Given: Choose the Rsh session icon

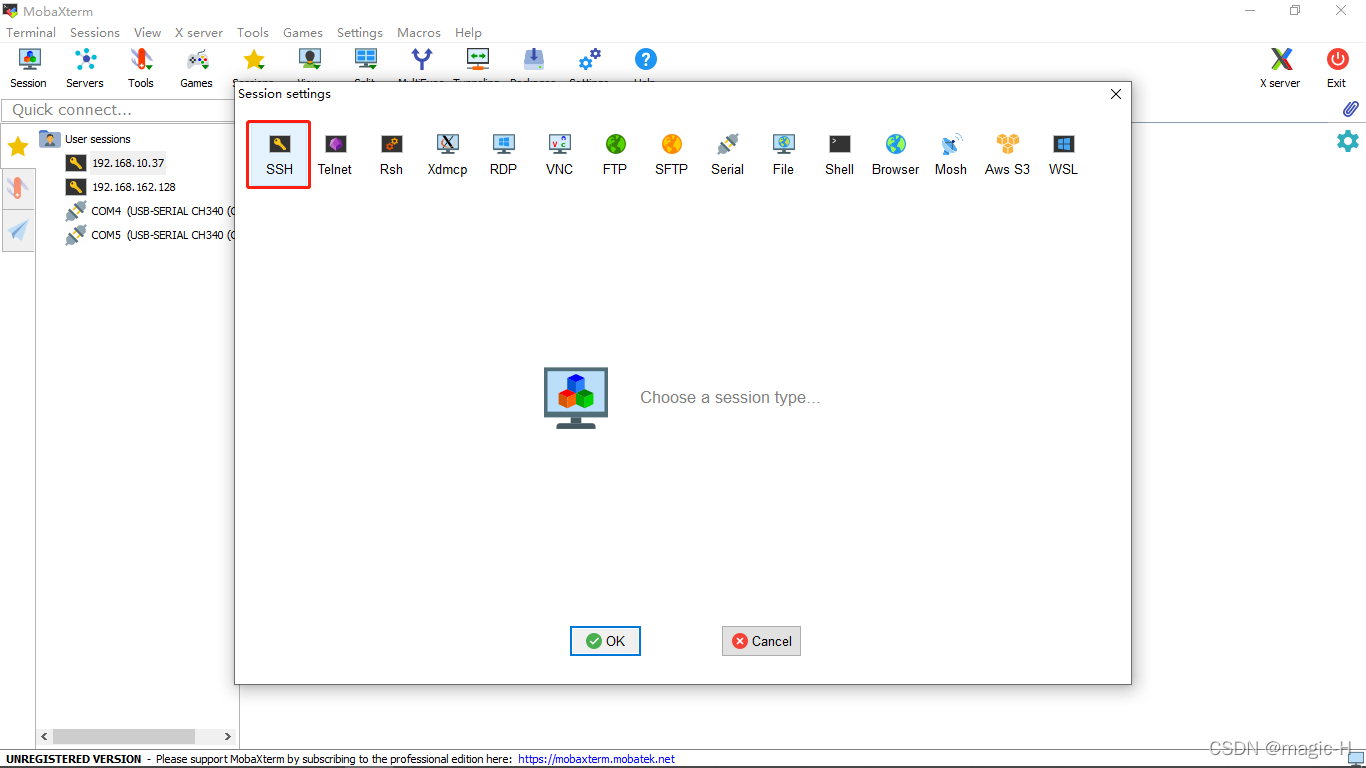Looking at the screenshot, I should [391, 155].
